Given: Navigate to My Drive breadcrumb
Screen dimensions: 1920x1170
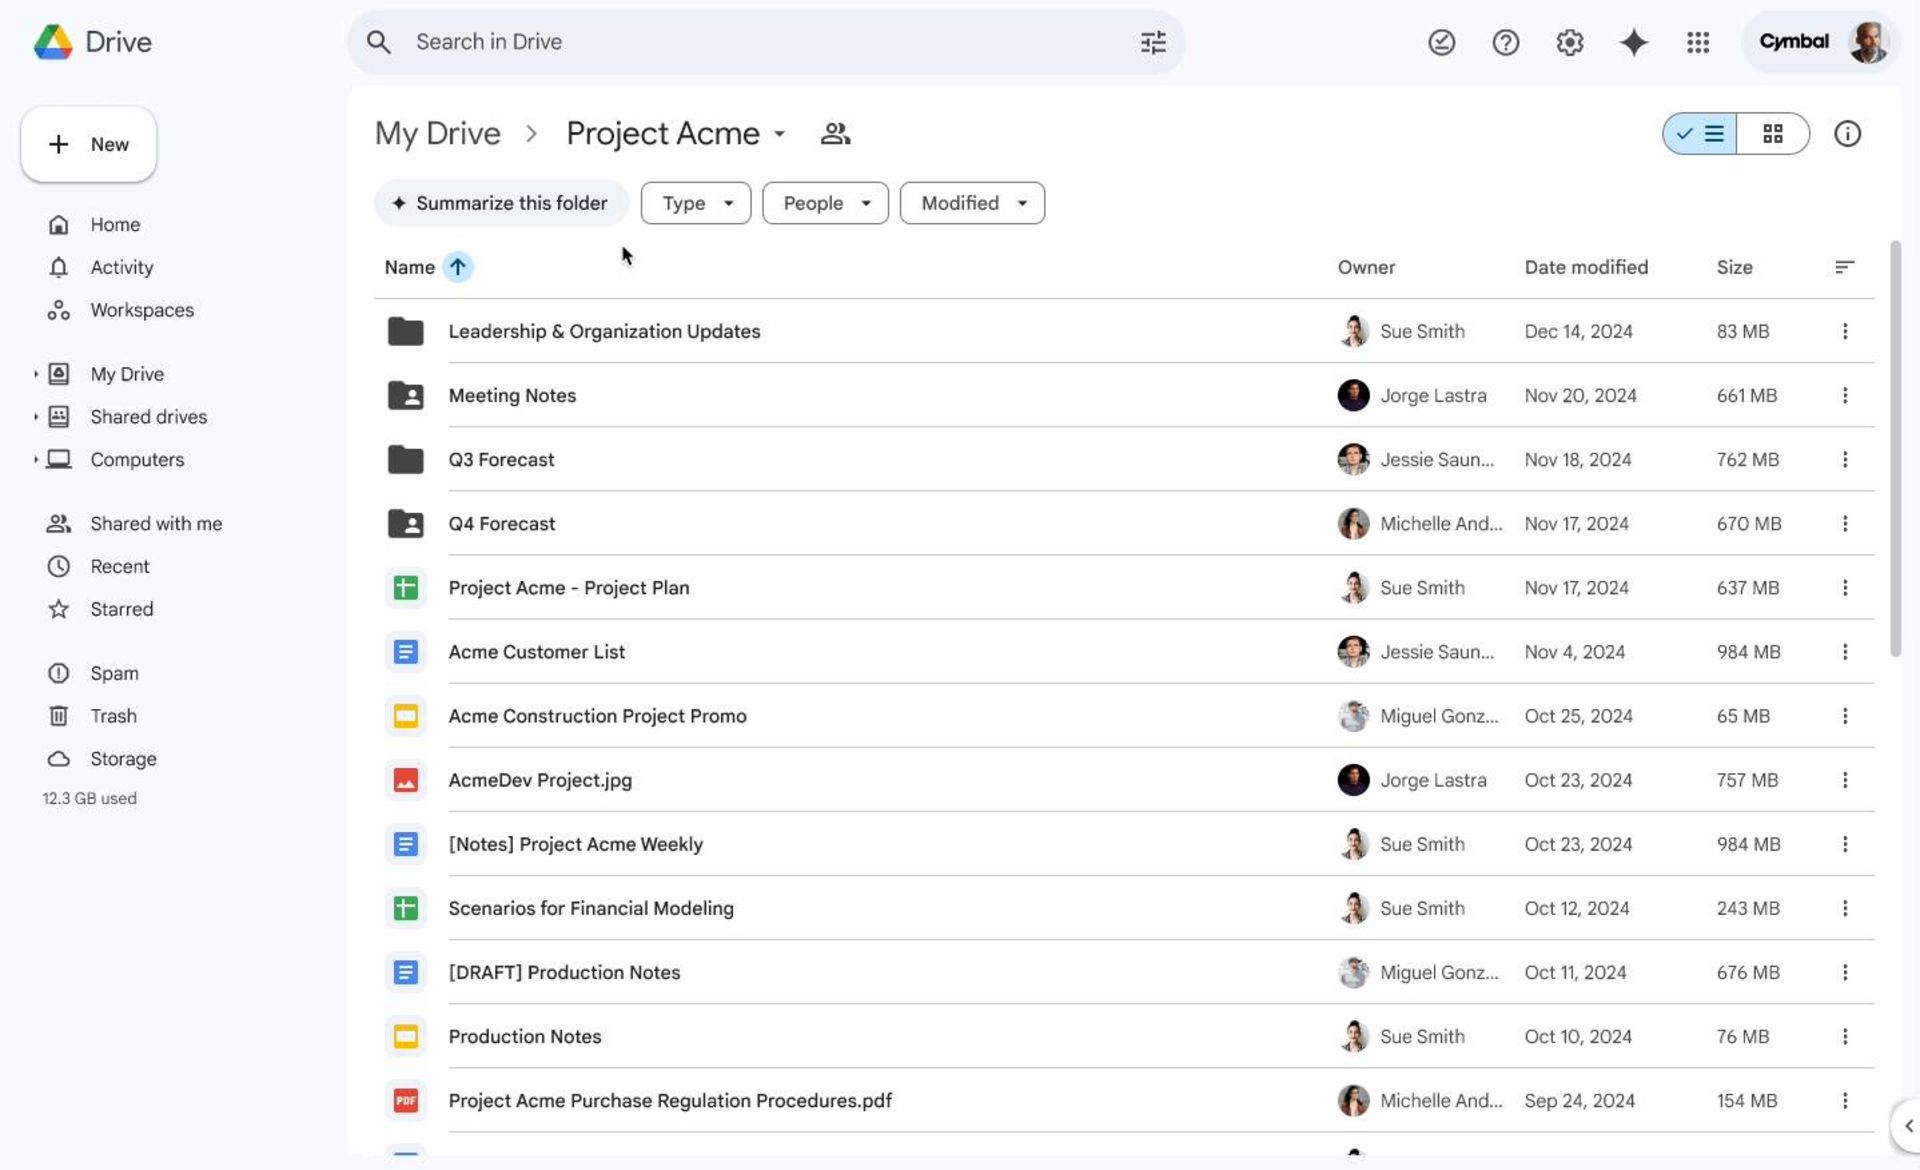Looking at the screenshot, I should tap(437, 133).
